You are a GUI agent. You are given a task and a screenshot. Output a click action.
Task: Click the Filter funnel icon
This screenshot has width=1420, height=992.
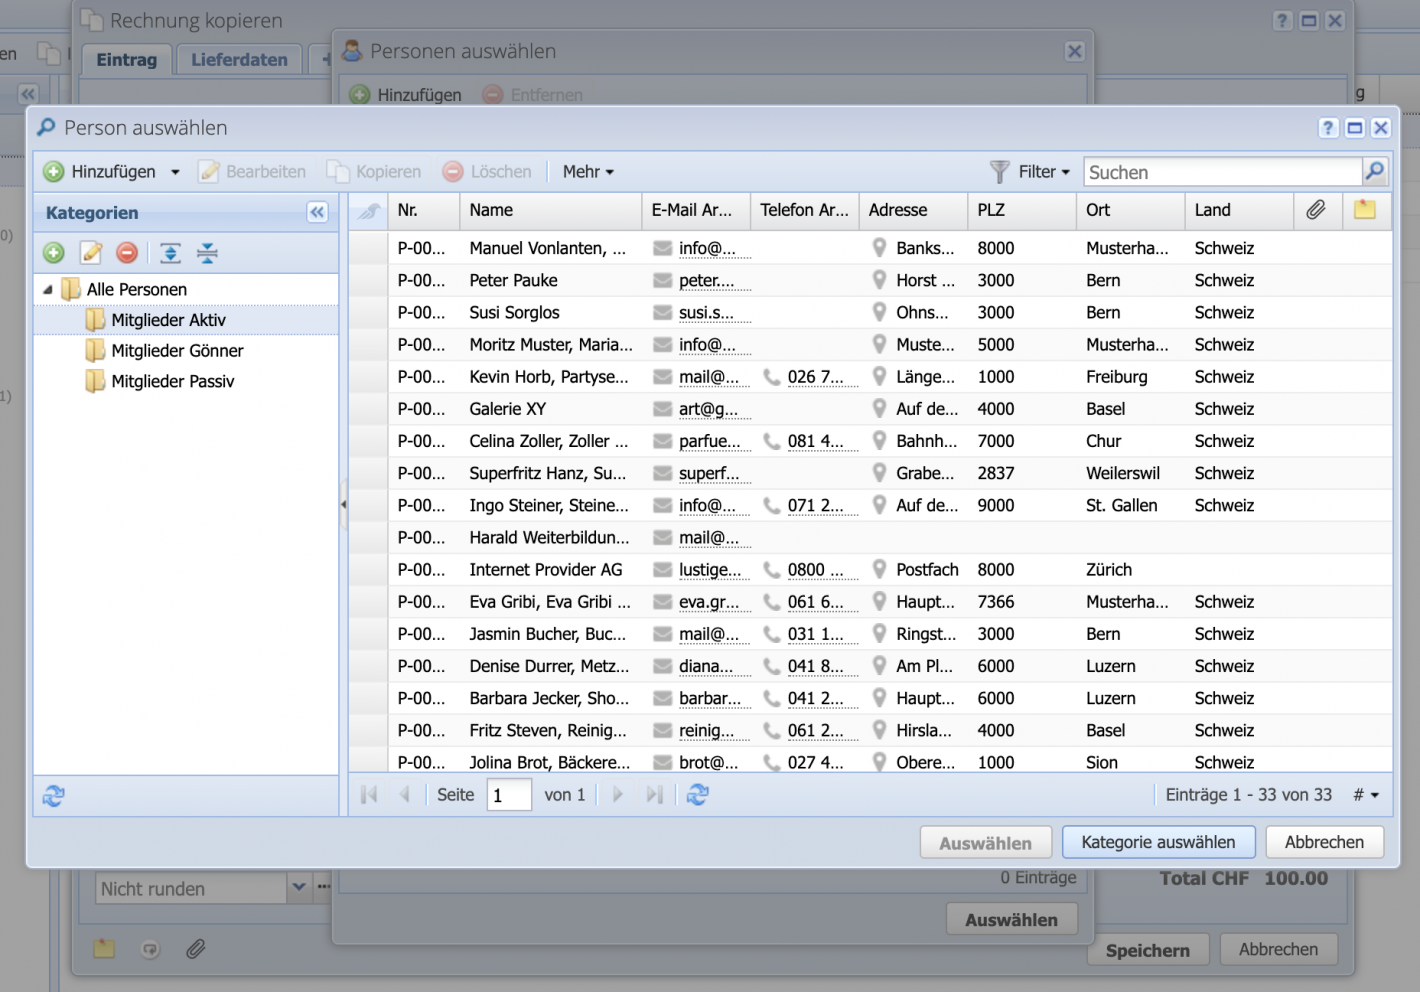999,171
